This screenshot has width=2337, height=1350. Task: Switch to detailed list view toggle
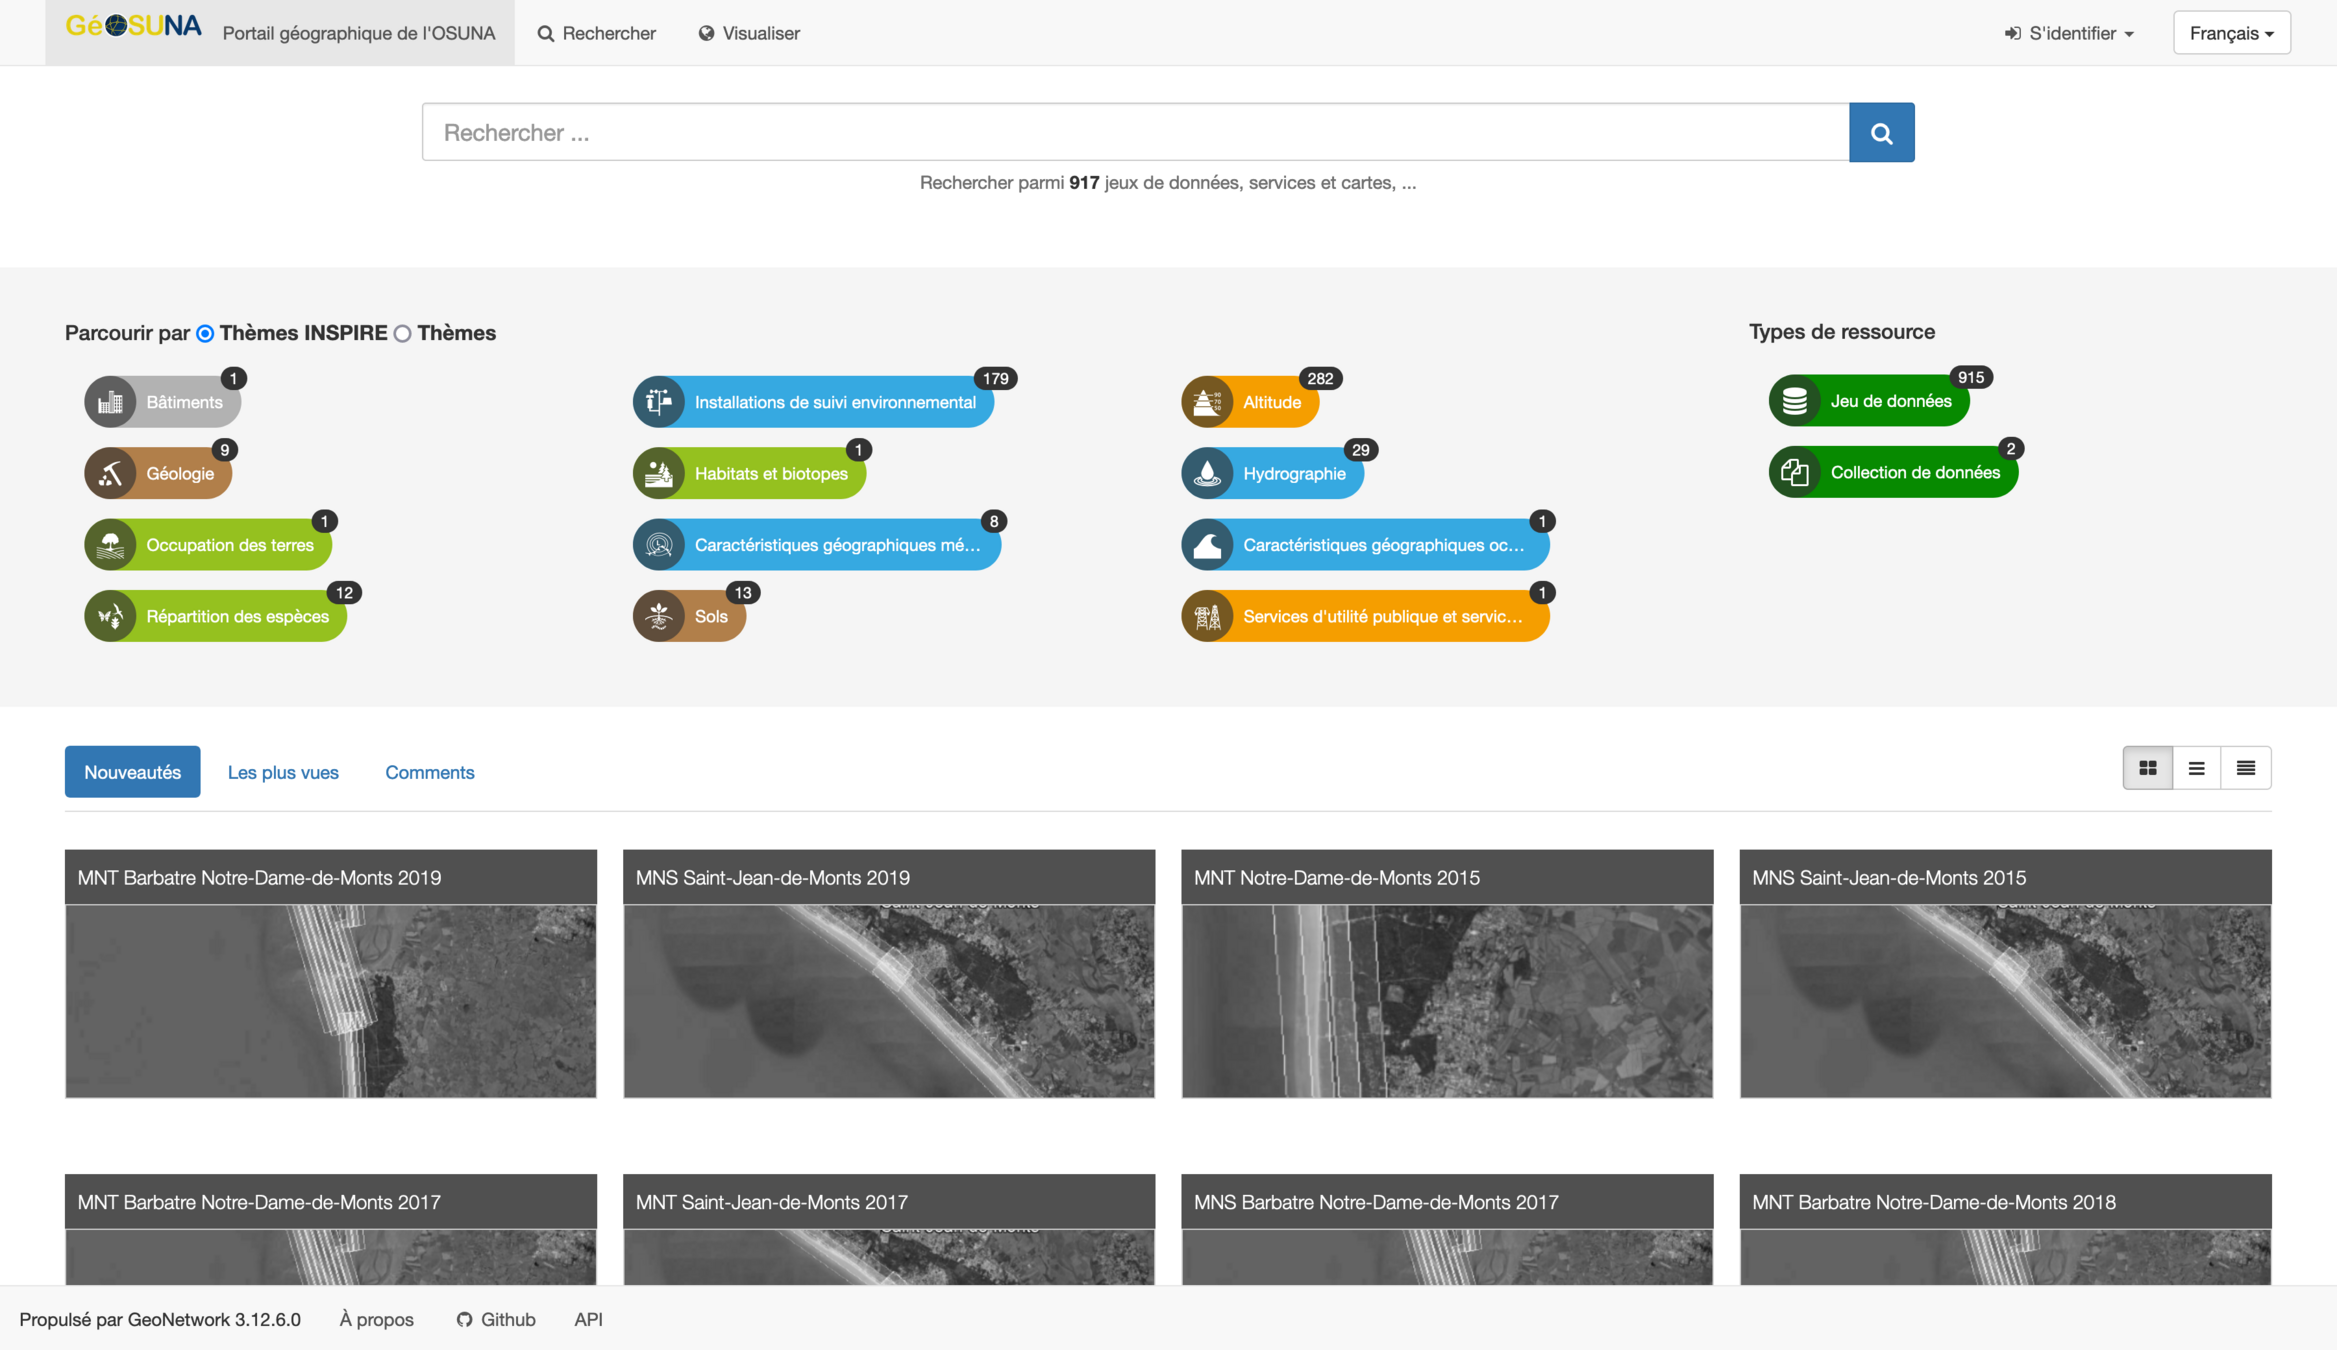click(x=2196, y=768)
